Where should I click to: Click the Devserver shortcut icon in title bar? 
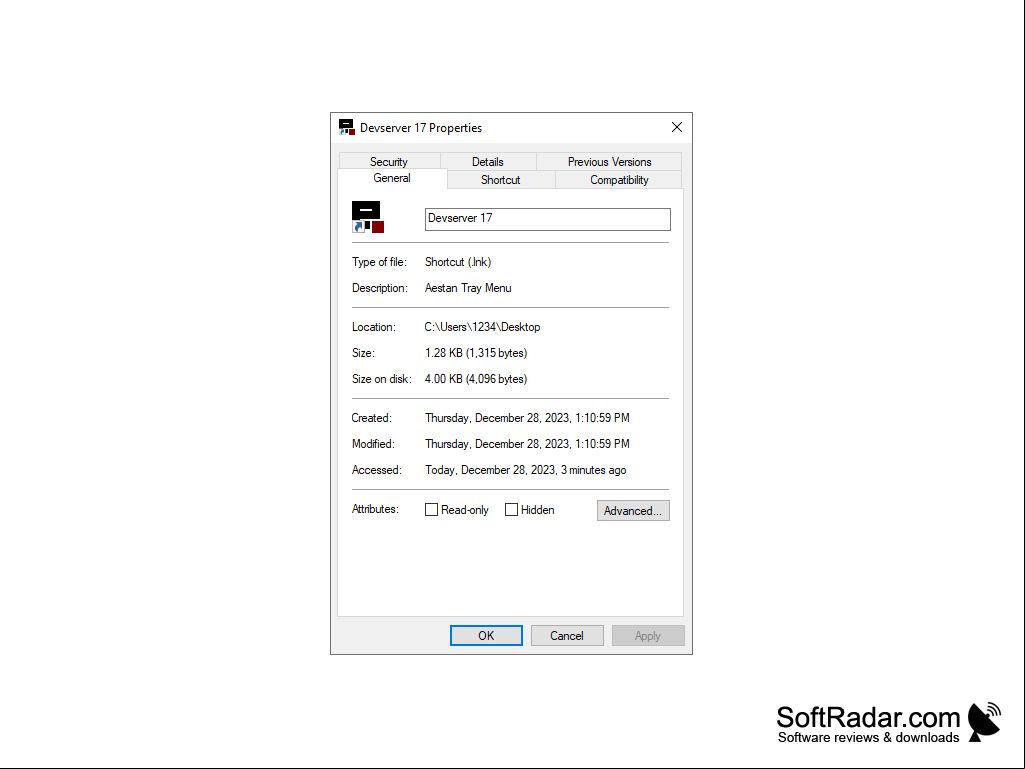pos(346,128)
